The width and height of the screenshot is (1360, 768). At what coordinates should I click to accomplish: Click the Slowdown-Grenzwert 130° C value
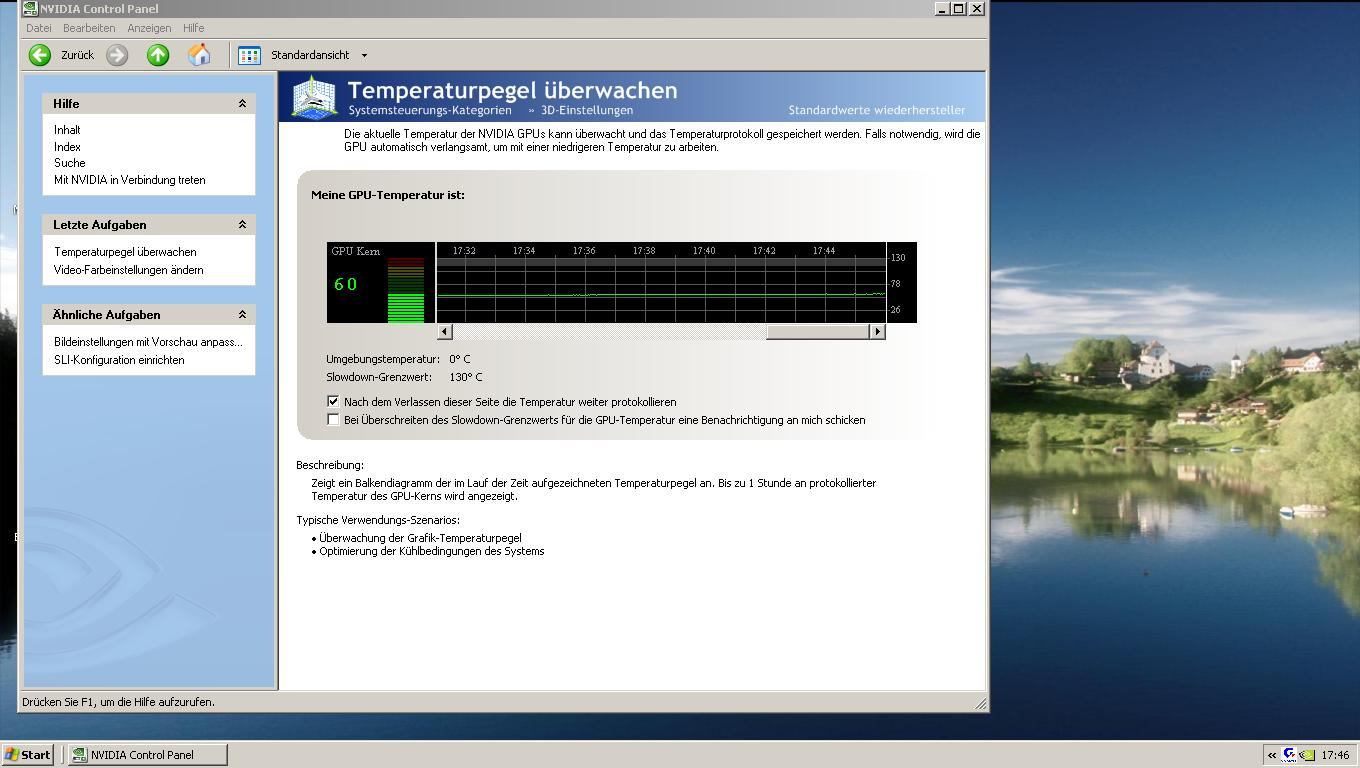466,377
